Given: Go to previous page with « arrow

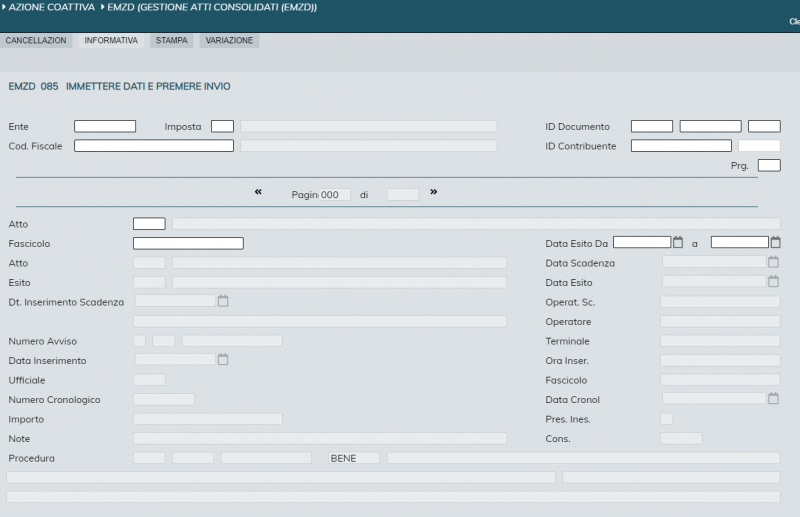Looking at the screenshot, I should [x=258, y=192].
